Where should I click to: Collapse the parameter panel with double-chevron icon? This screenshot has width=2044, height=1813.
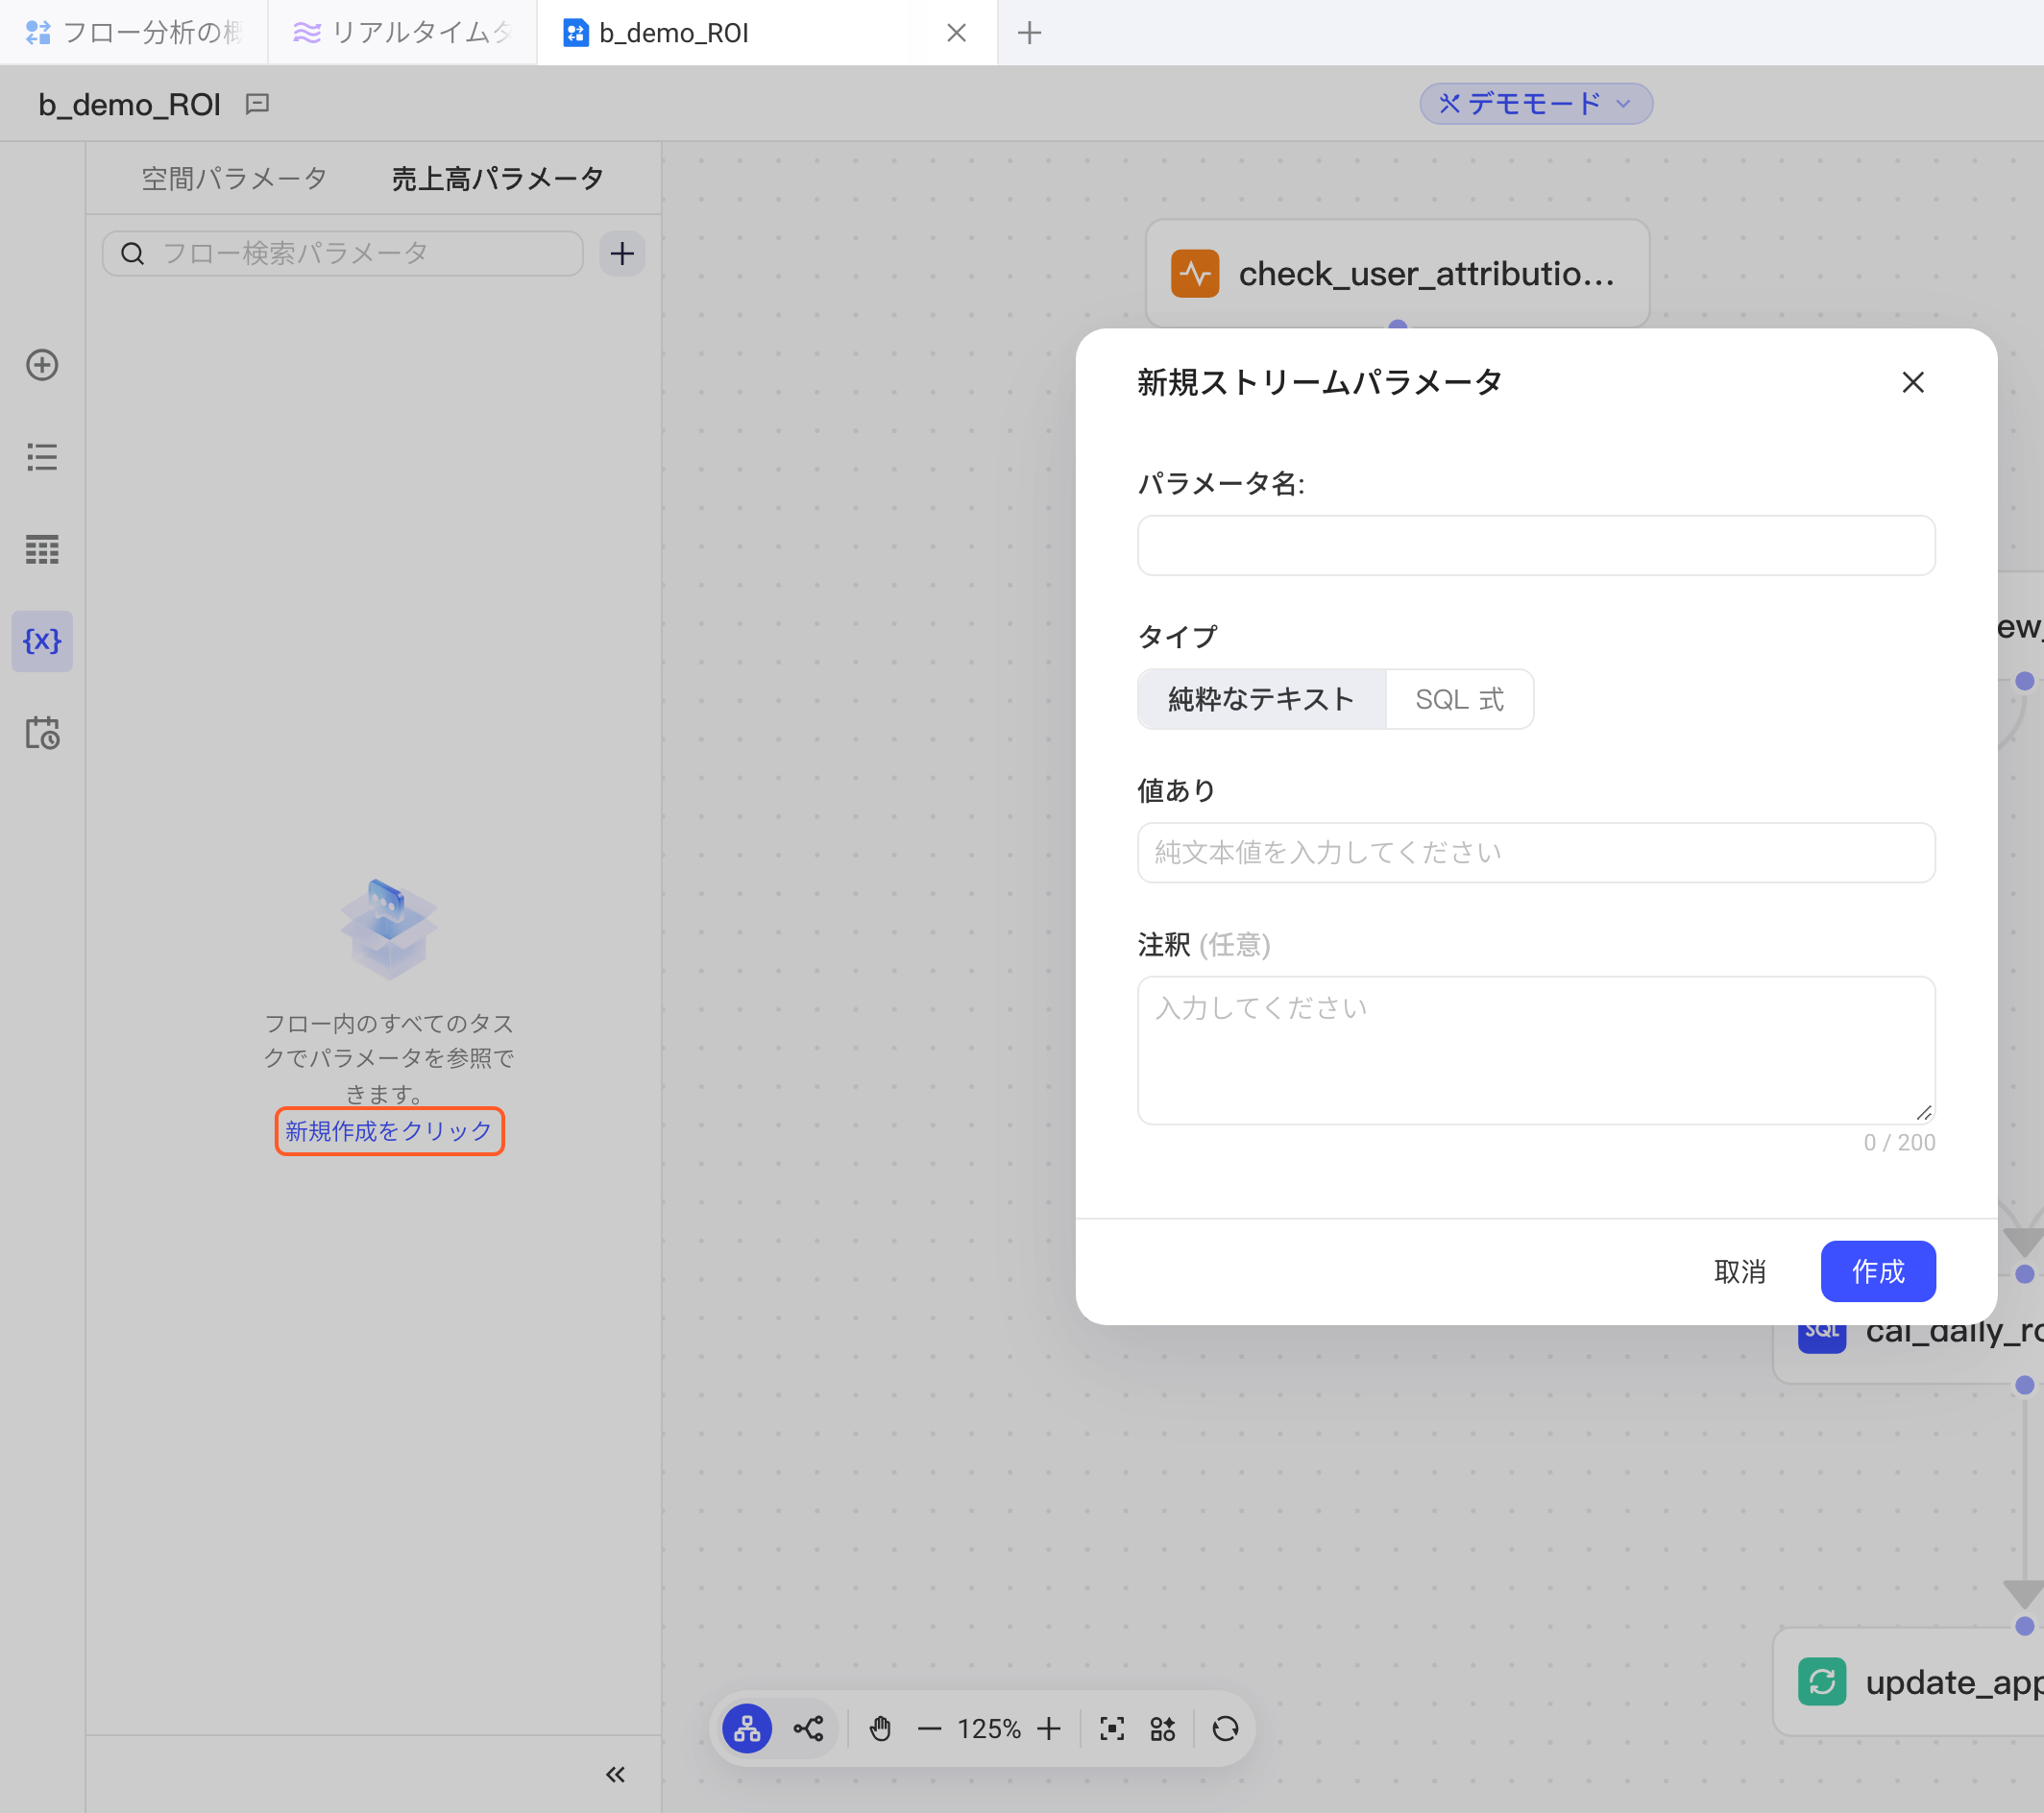point(615,1775)
